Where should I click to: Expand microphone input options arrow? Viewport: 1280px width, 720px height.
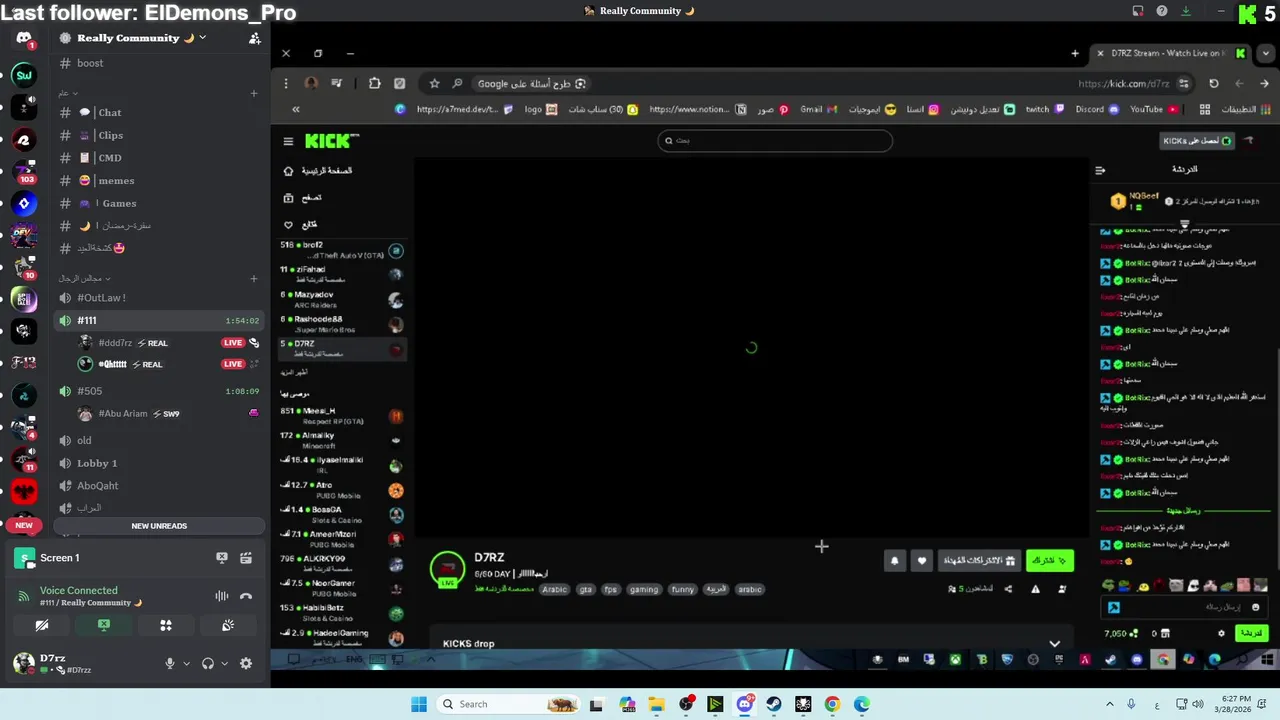point(186,663)
